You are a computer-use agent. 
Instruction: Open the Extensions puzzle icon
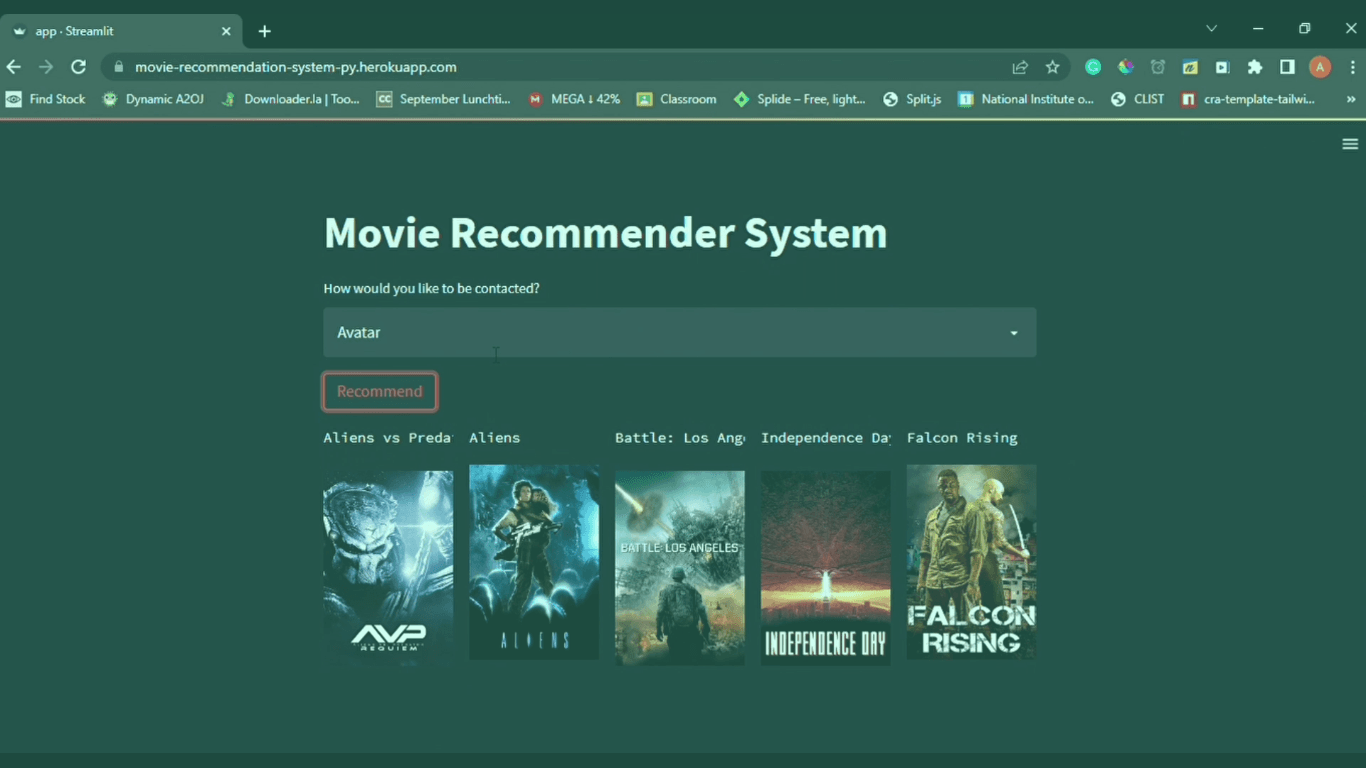tap(1255, 67)
